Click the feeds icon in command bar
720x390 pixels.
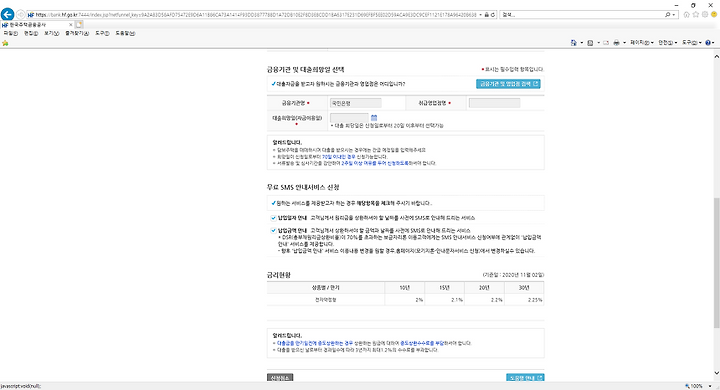pos(590,43)
